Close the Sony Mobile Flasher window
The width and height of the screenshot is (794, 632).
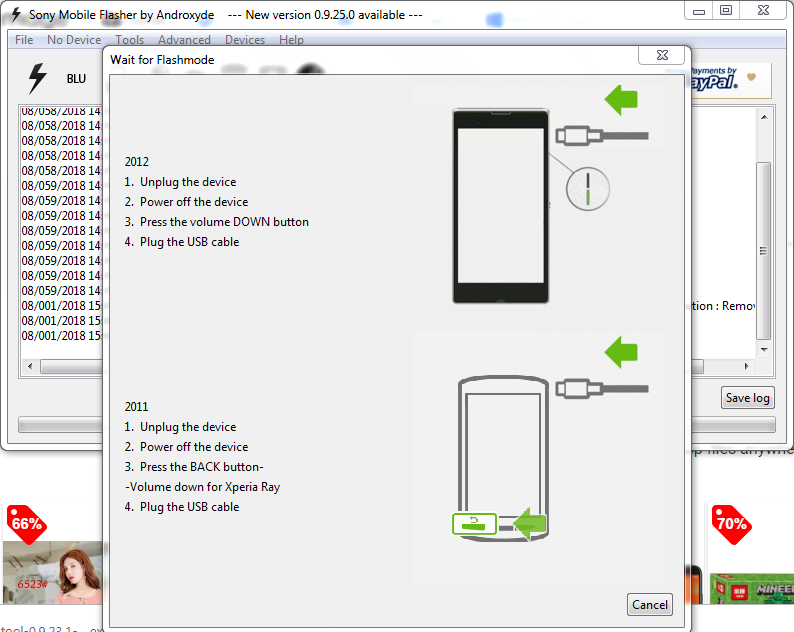click(763, 11)
